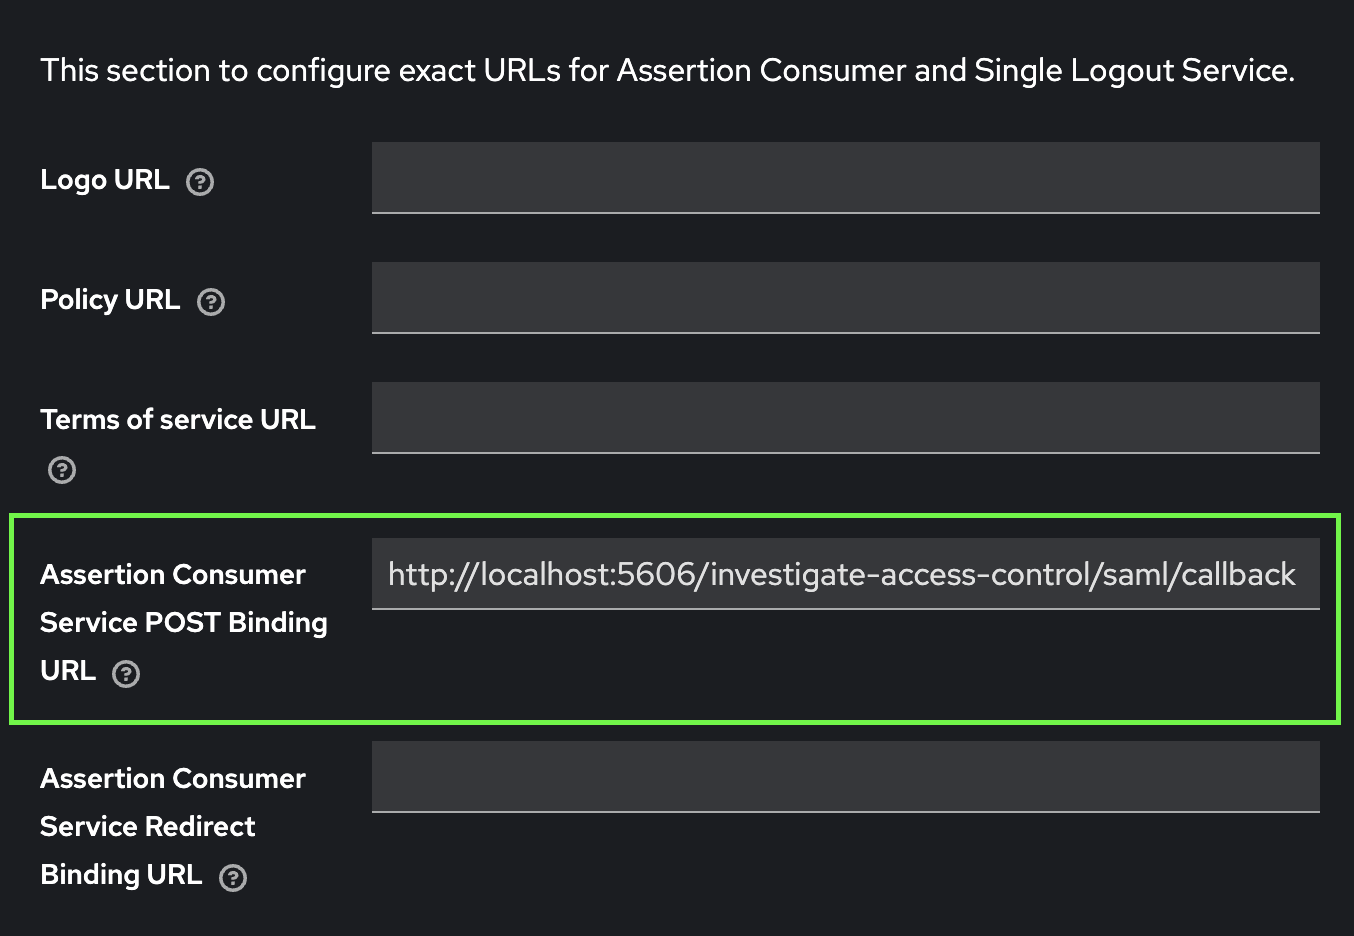Click the Assertion Consumer Service POST Binding URL label
1354x936 pixels.
tap(183, 622)
